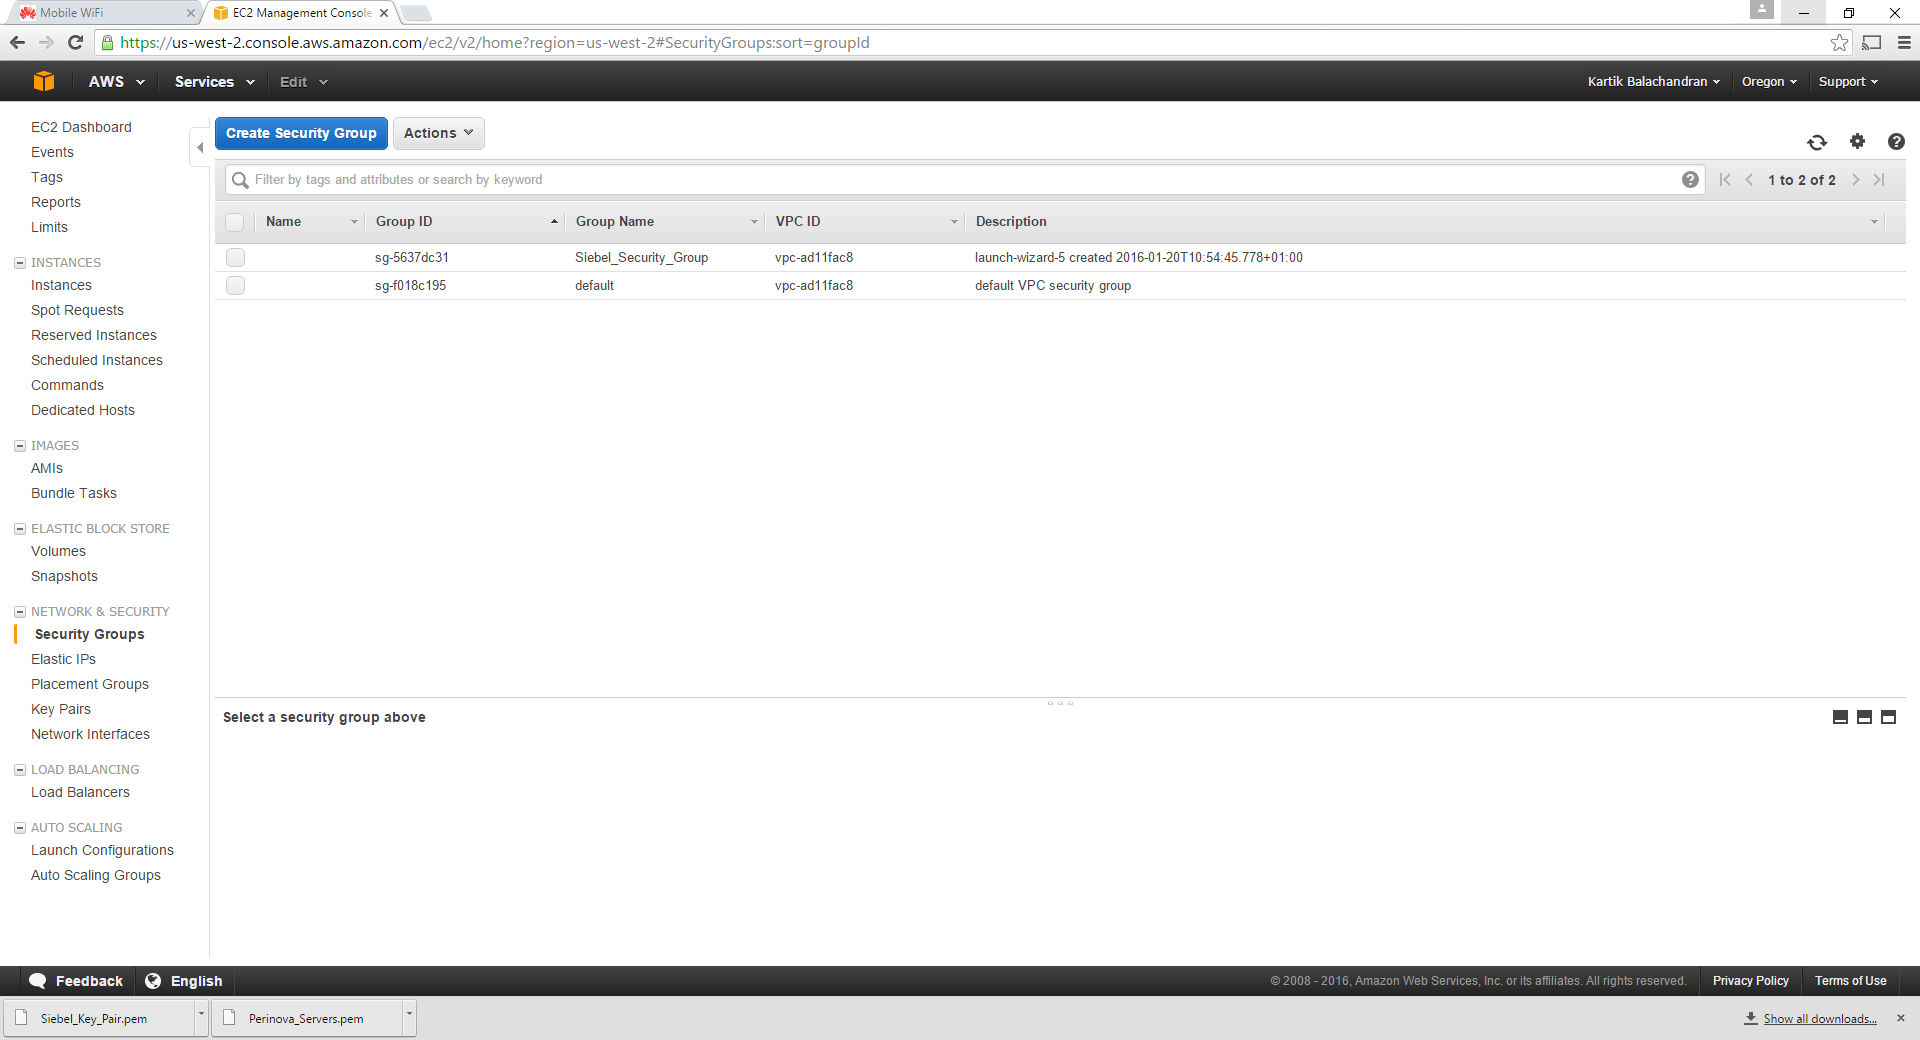The height and width of the screenshot is (1040, 1920).
Task: Open the Kartik Balachandran account menu
Action: pos(1653,81)
